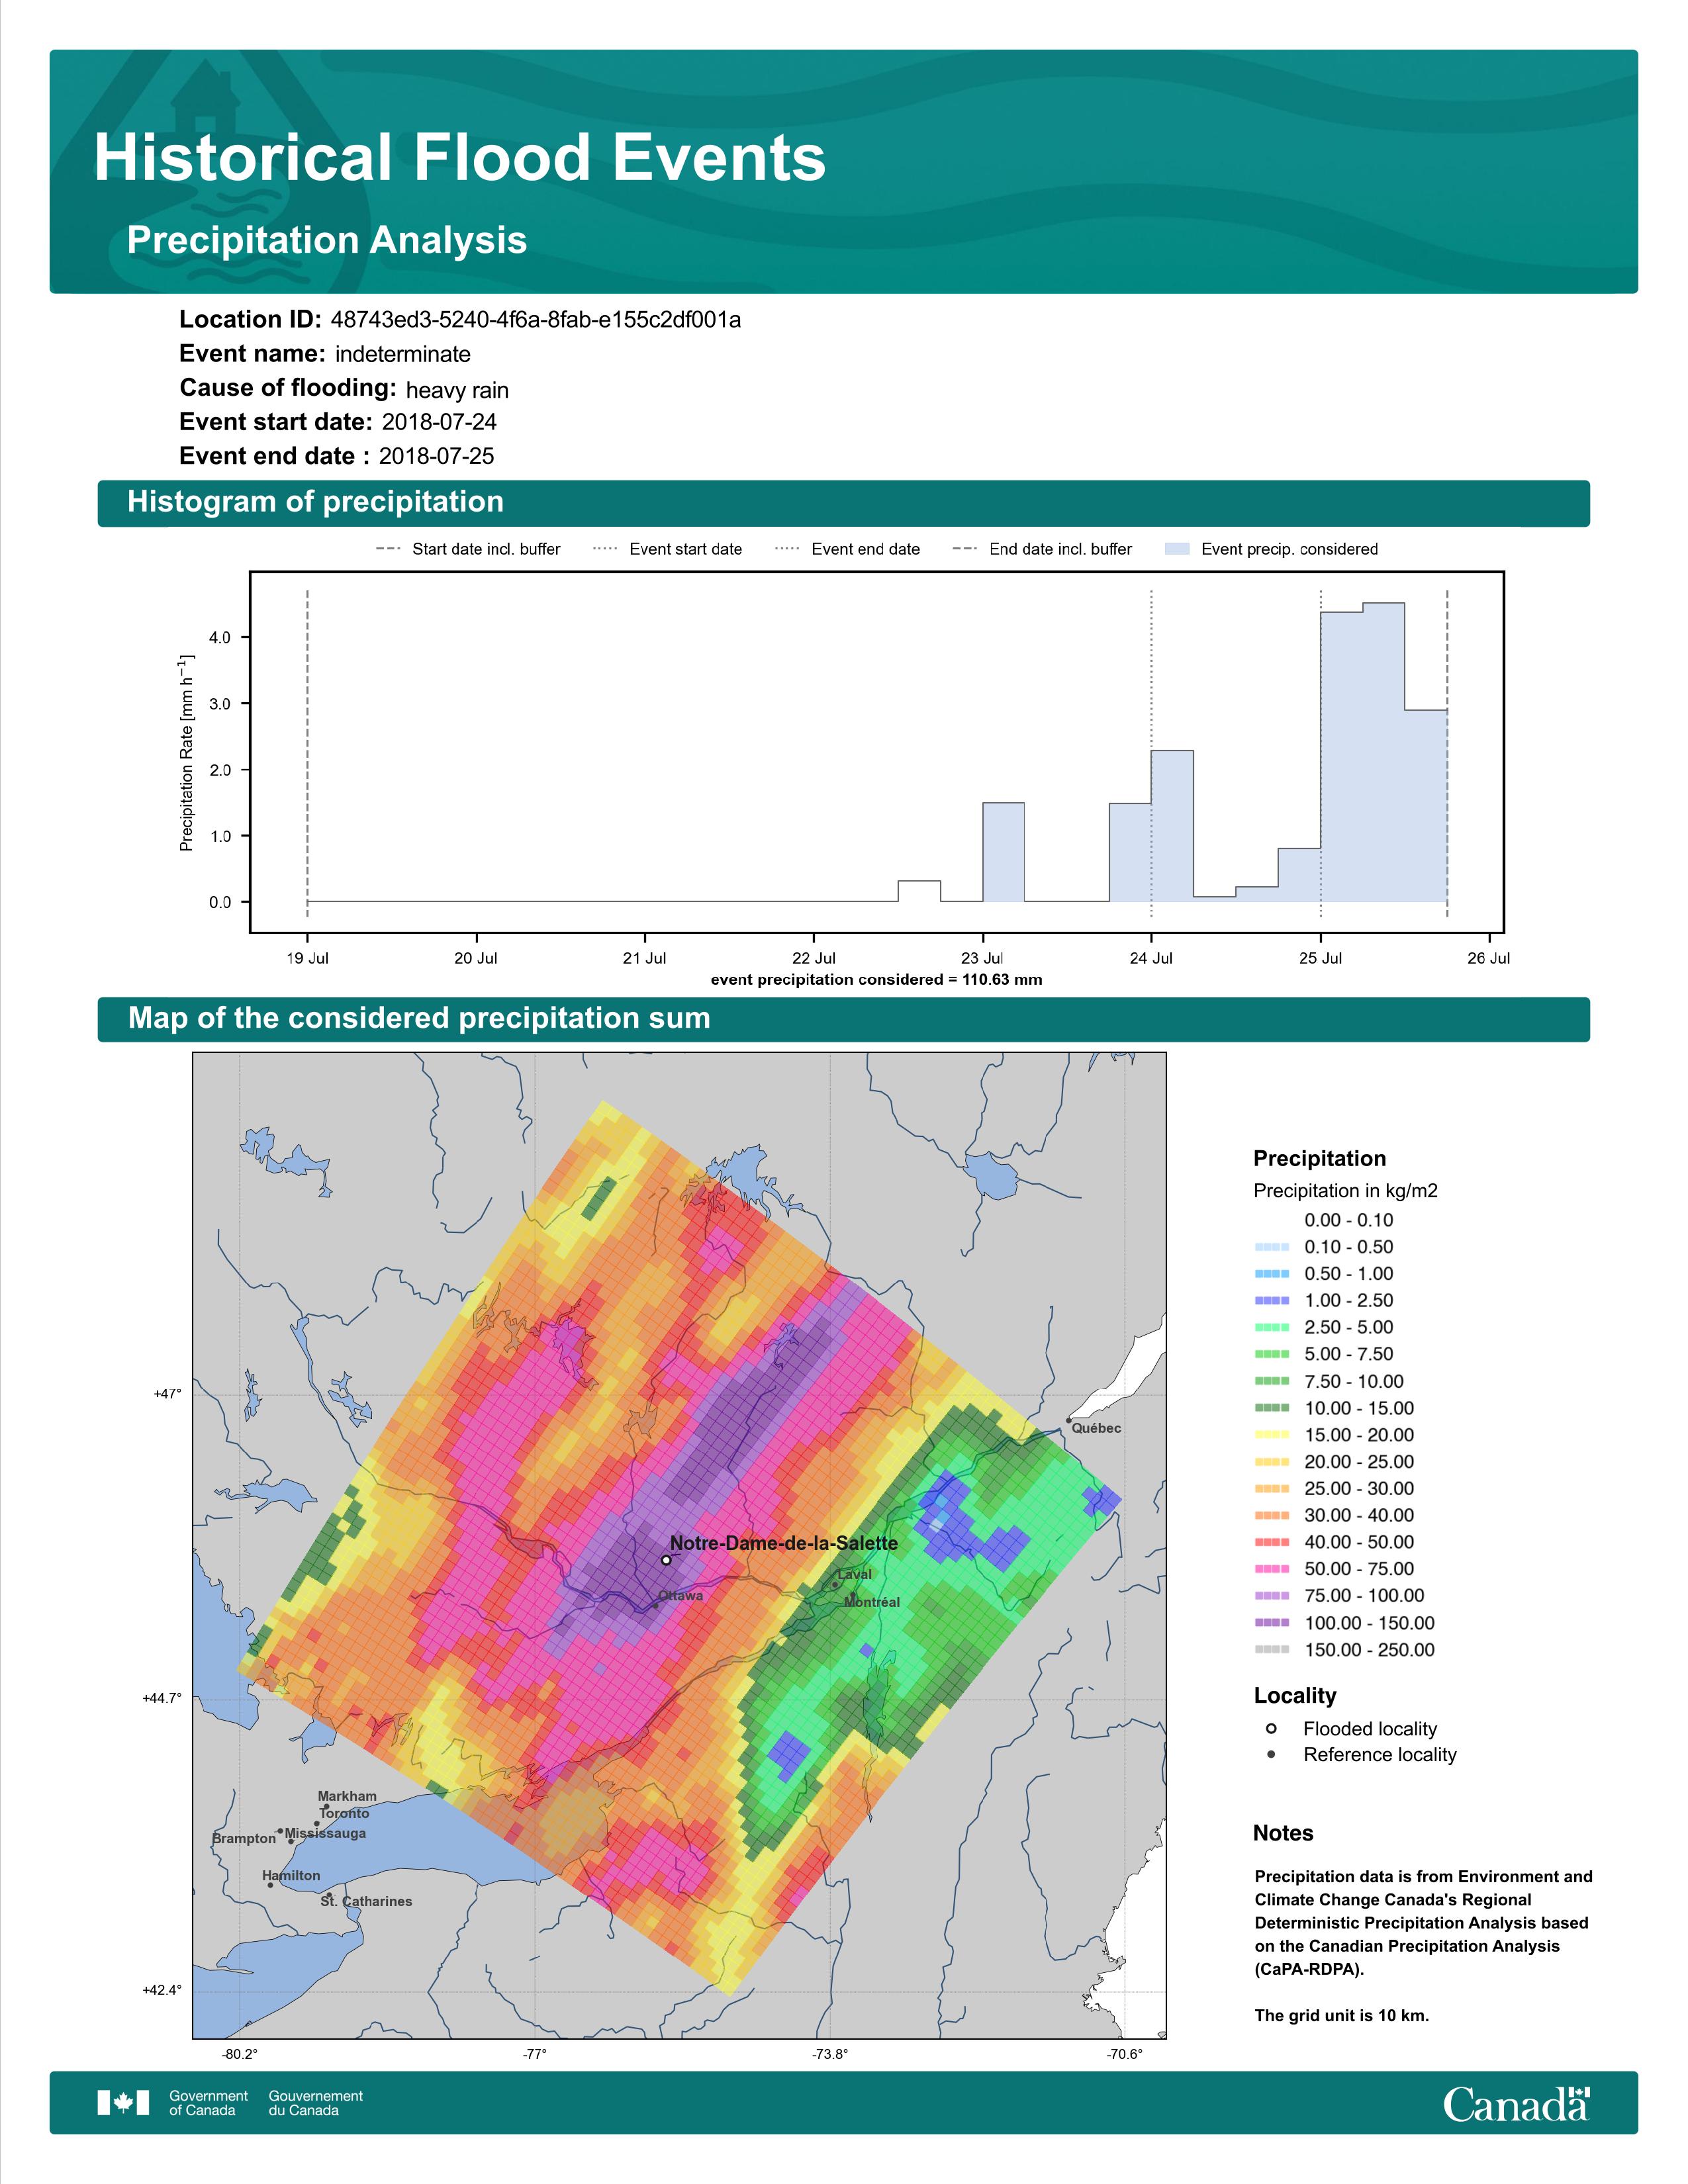The width and height of the screenshot is (1688, 2184).
Task: Click the 'Notre-Dame-de-la-Salette' map label
Action: point(784,1543)
